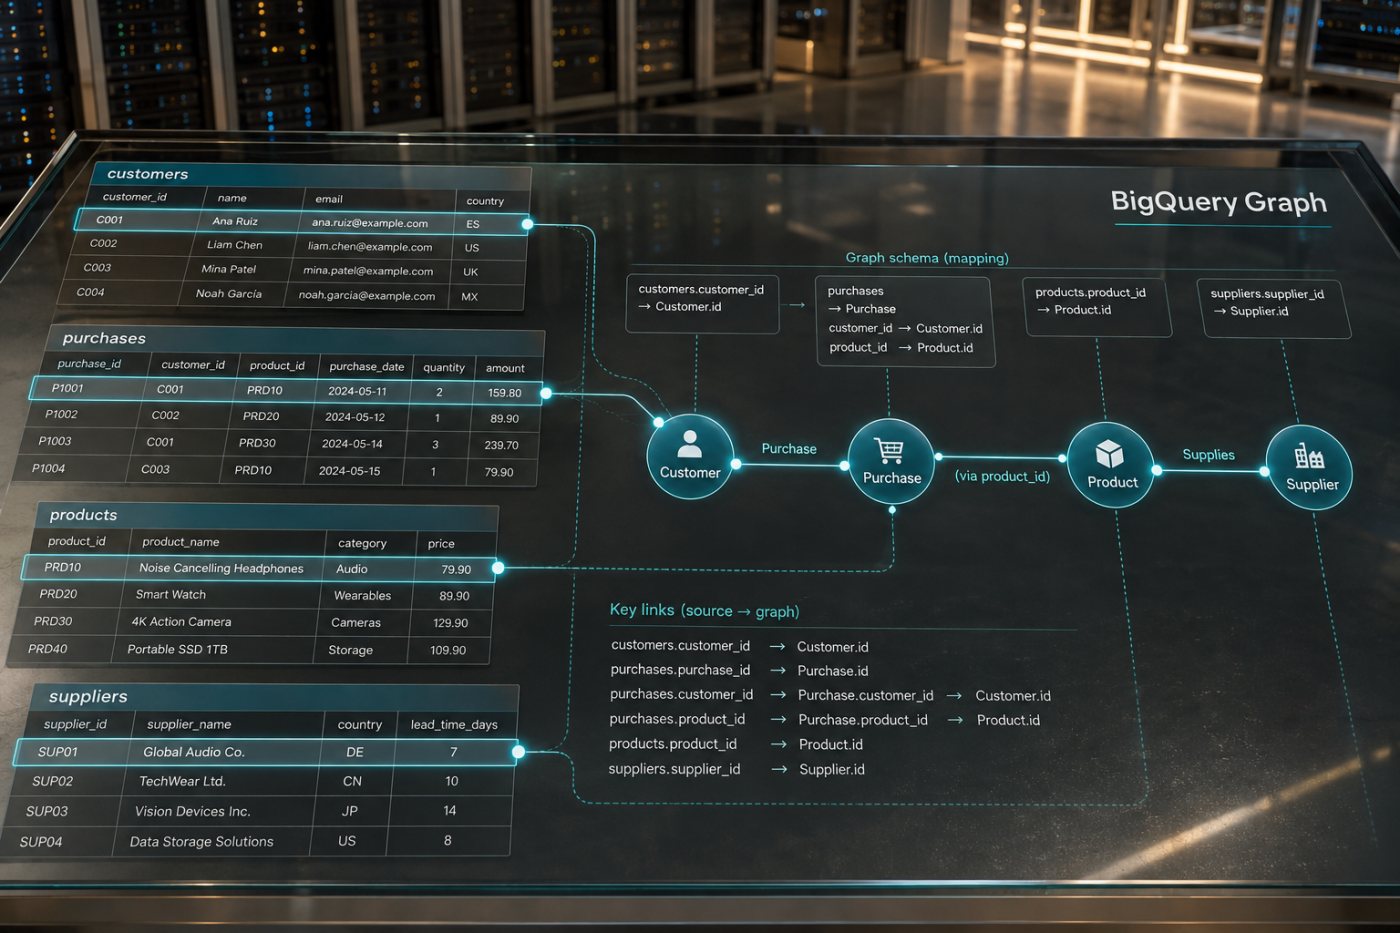The height and width of the screenshot is (933, 1400).
Task: Click the product_name column header
Action: tap(181, 541)
